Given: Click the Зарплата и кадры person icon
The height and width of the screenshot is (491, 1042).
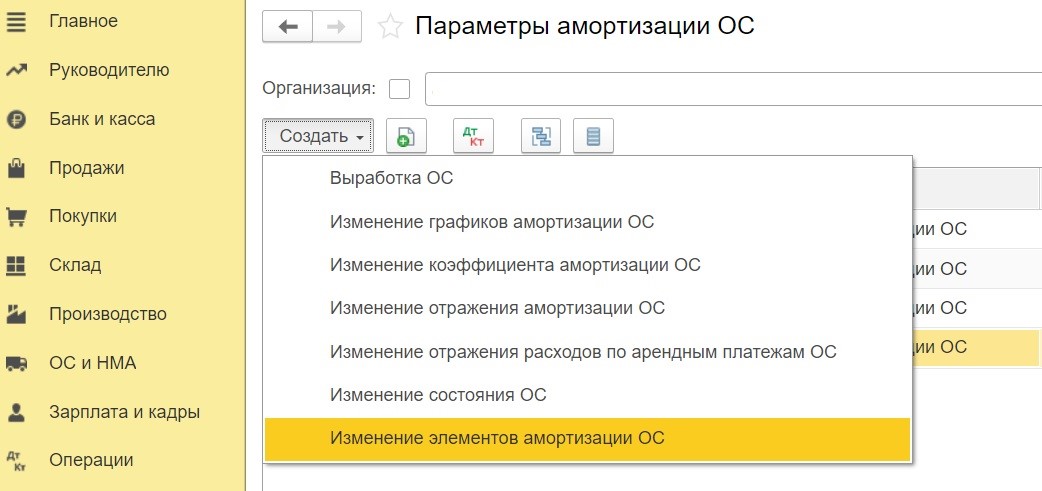Looking at the screenshot, I should (x=16, y=412).
